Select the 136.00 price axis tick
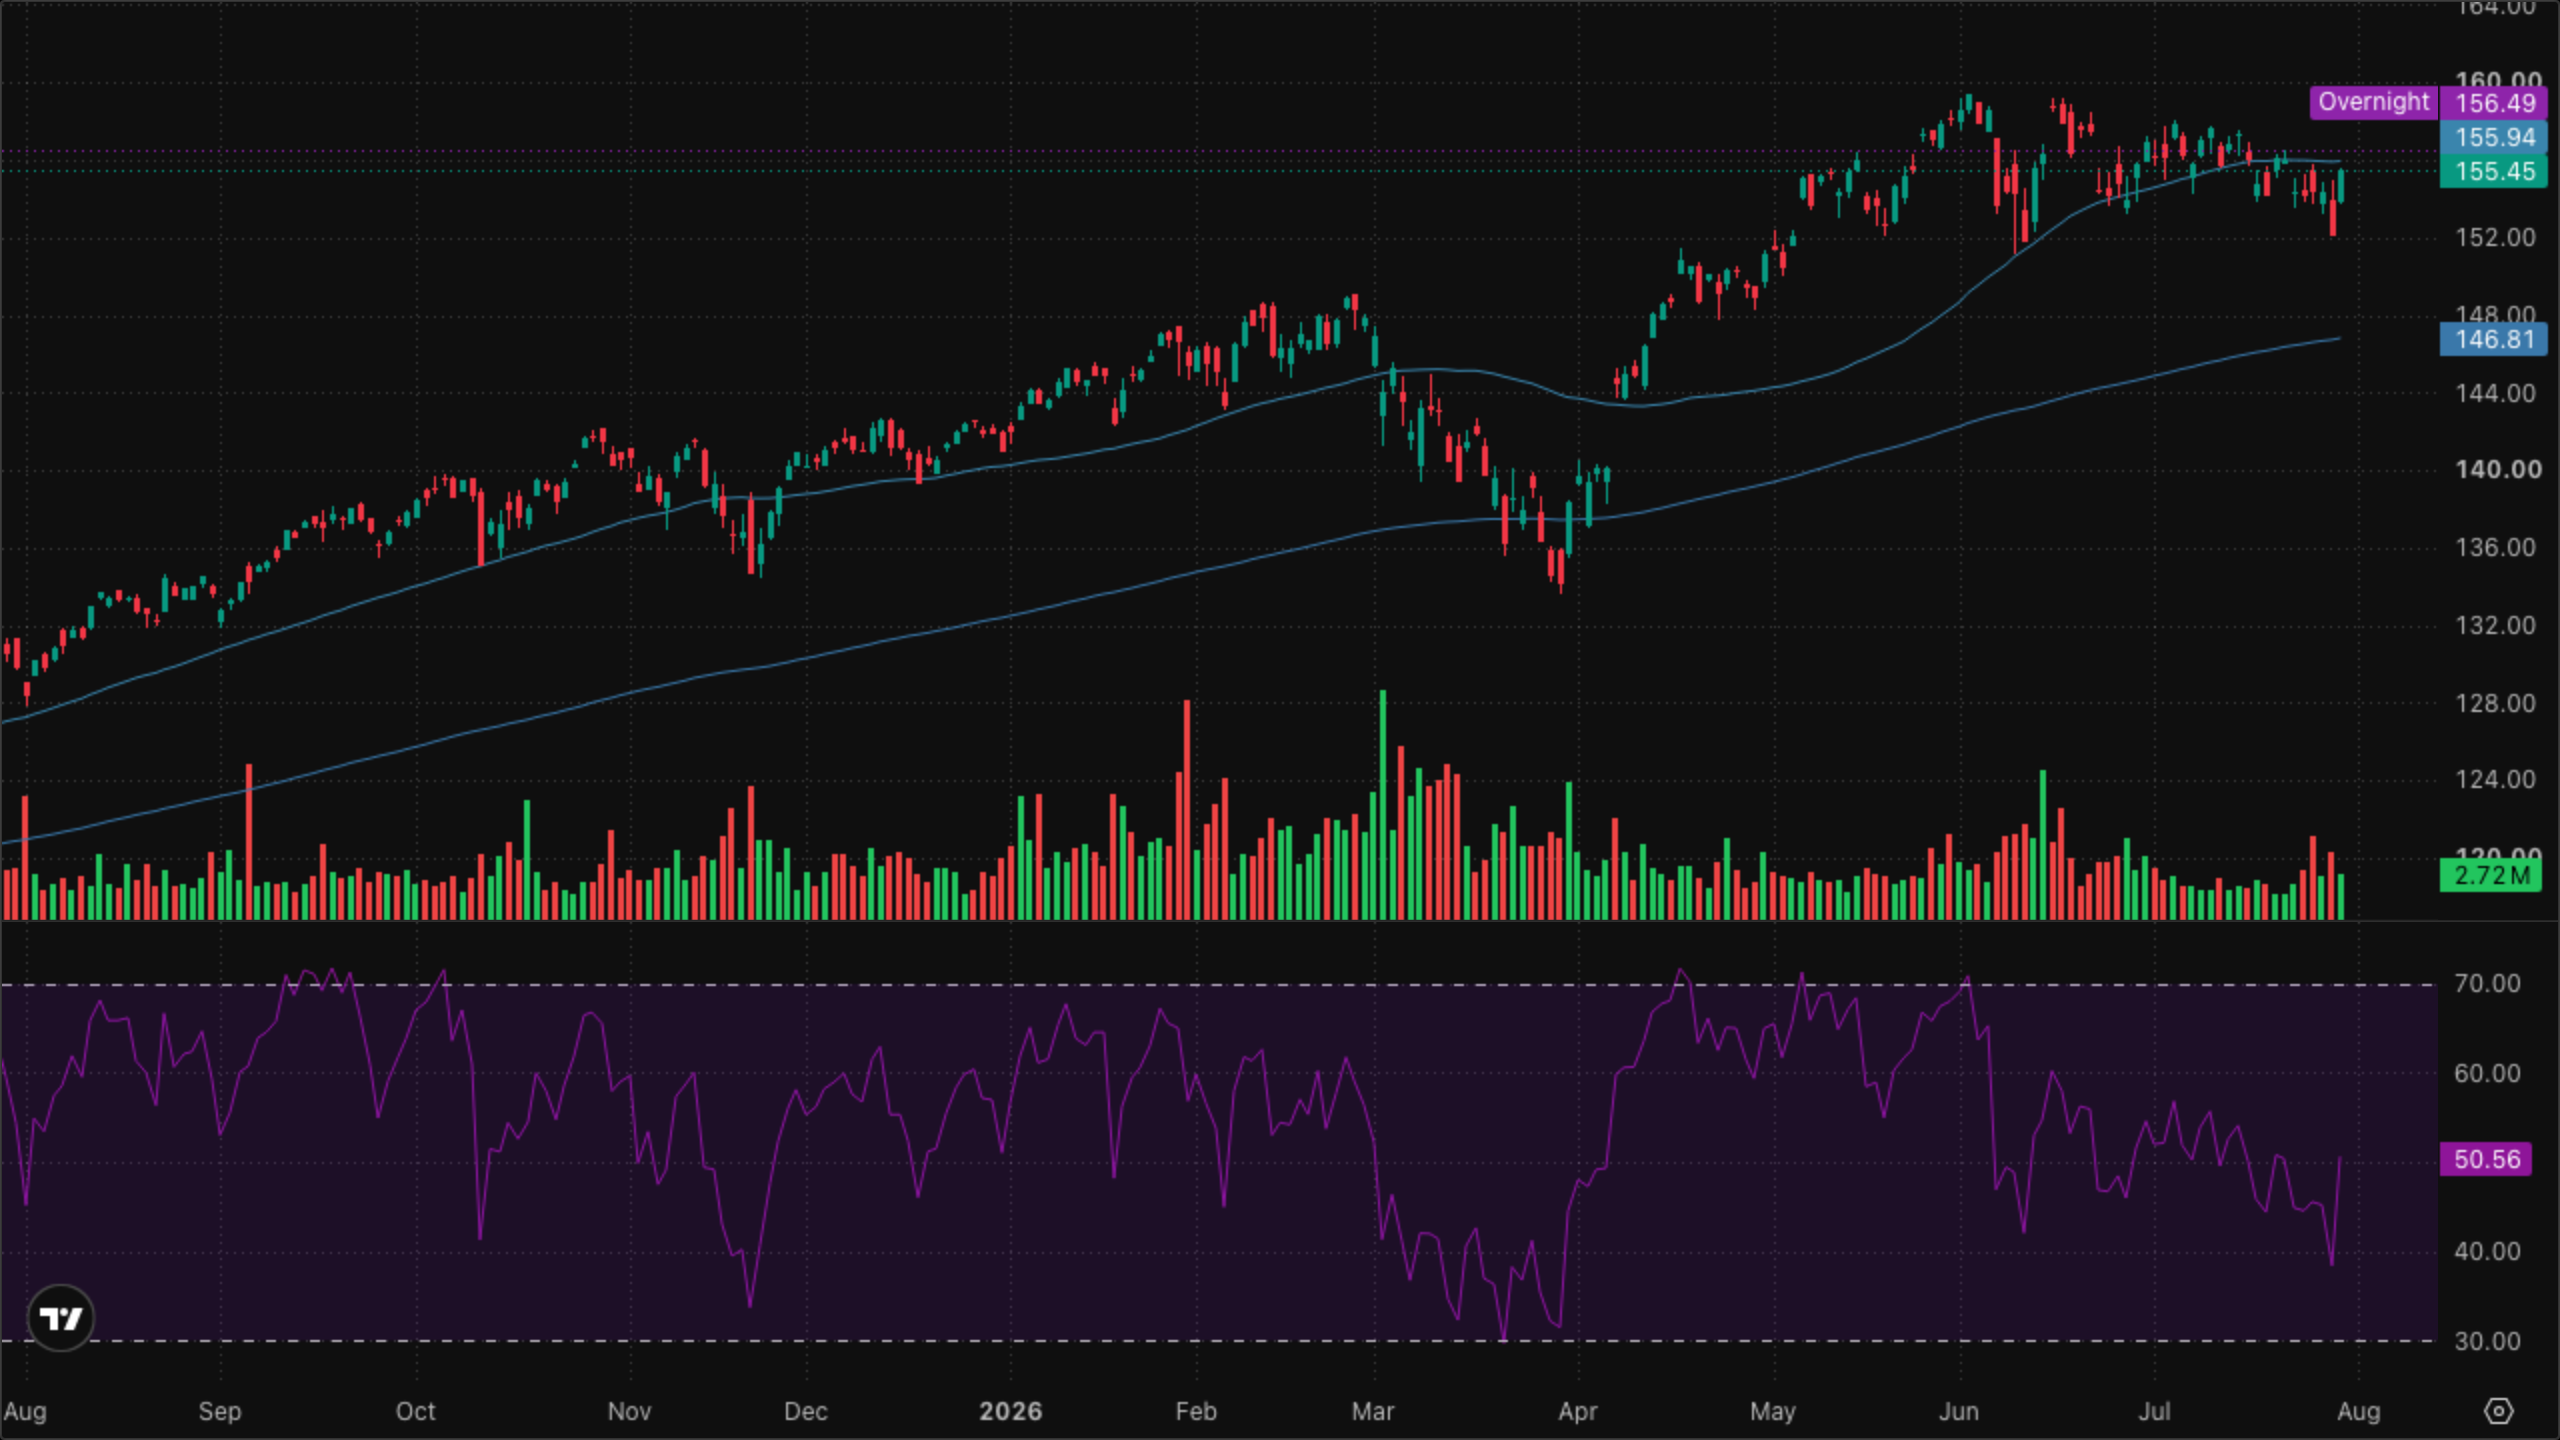The width and height of the screenshot is (2560, 1440). [x=2495, y=547]
